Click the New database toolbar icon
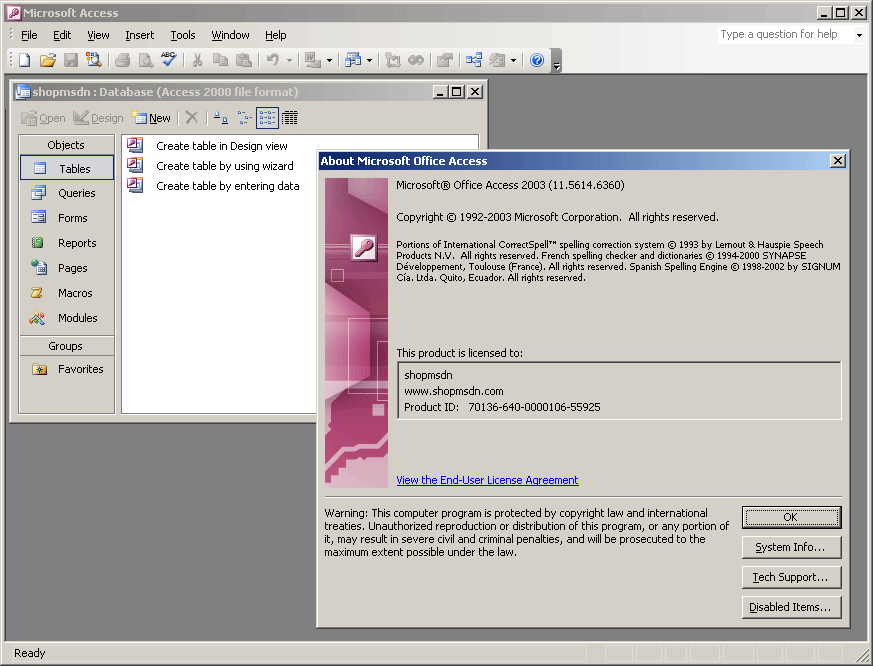Screen dimensions: 873x666 point(25,60)
